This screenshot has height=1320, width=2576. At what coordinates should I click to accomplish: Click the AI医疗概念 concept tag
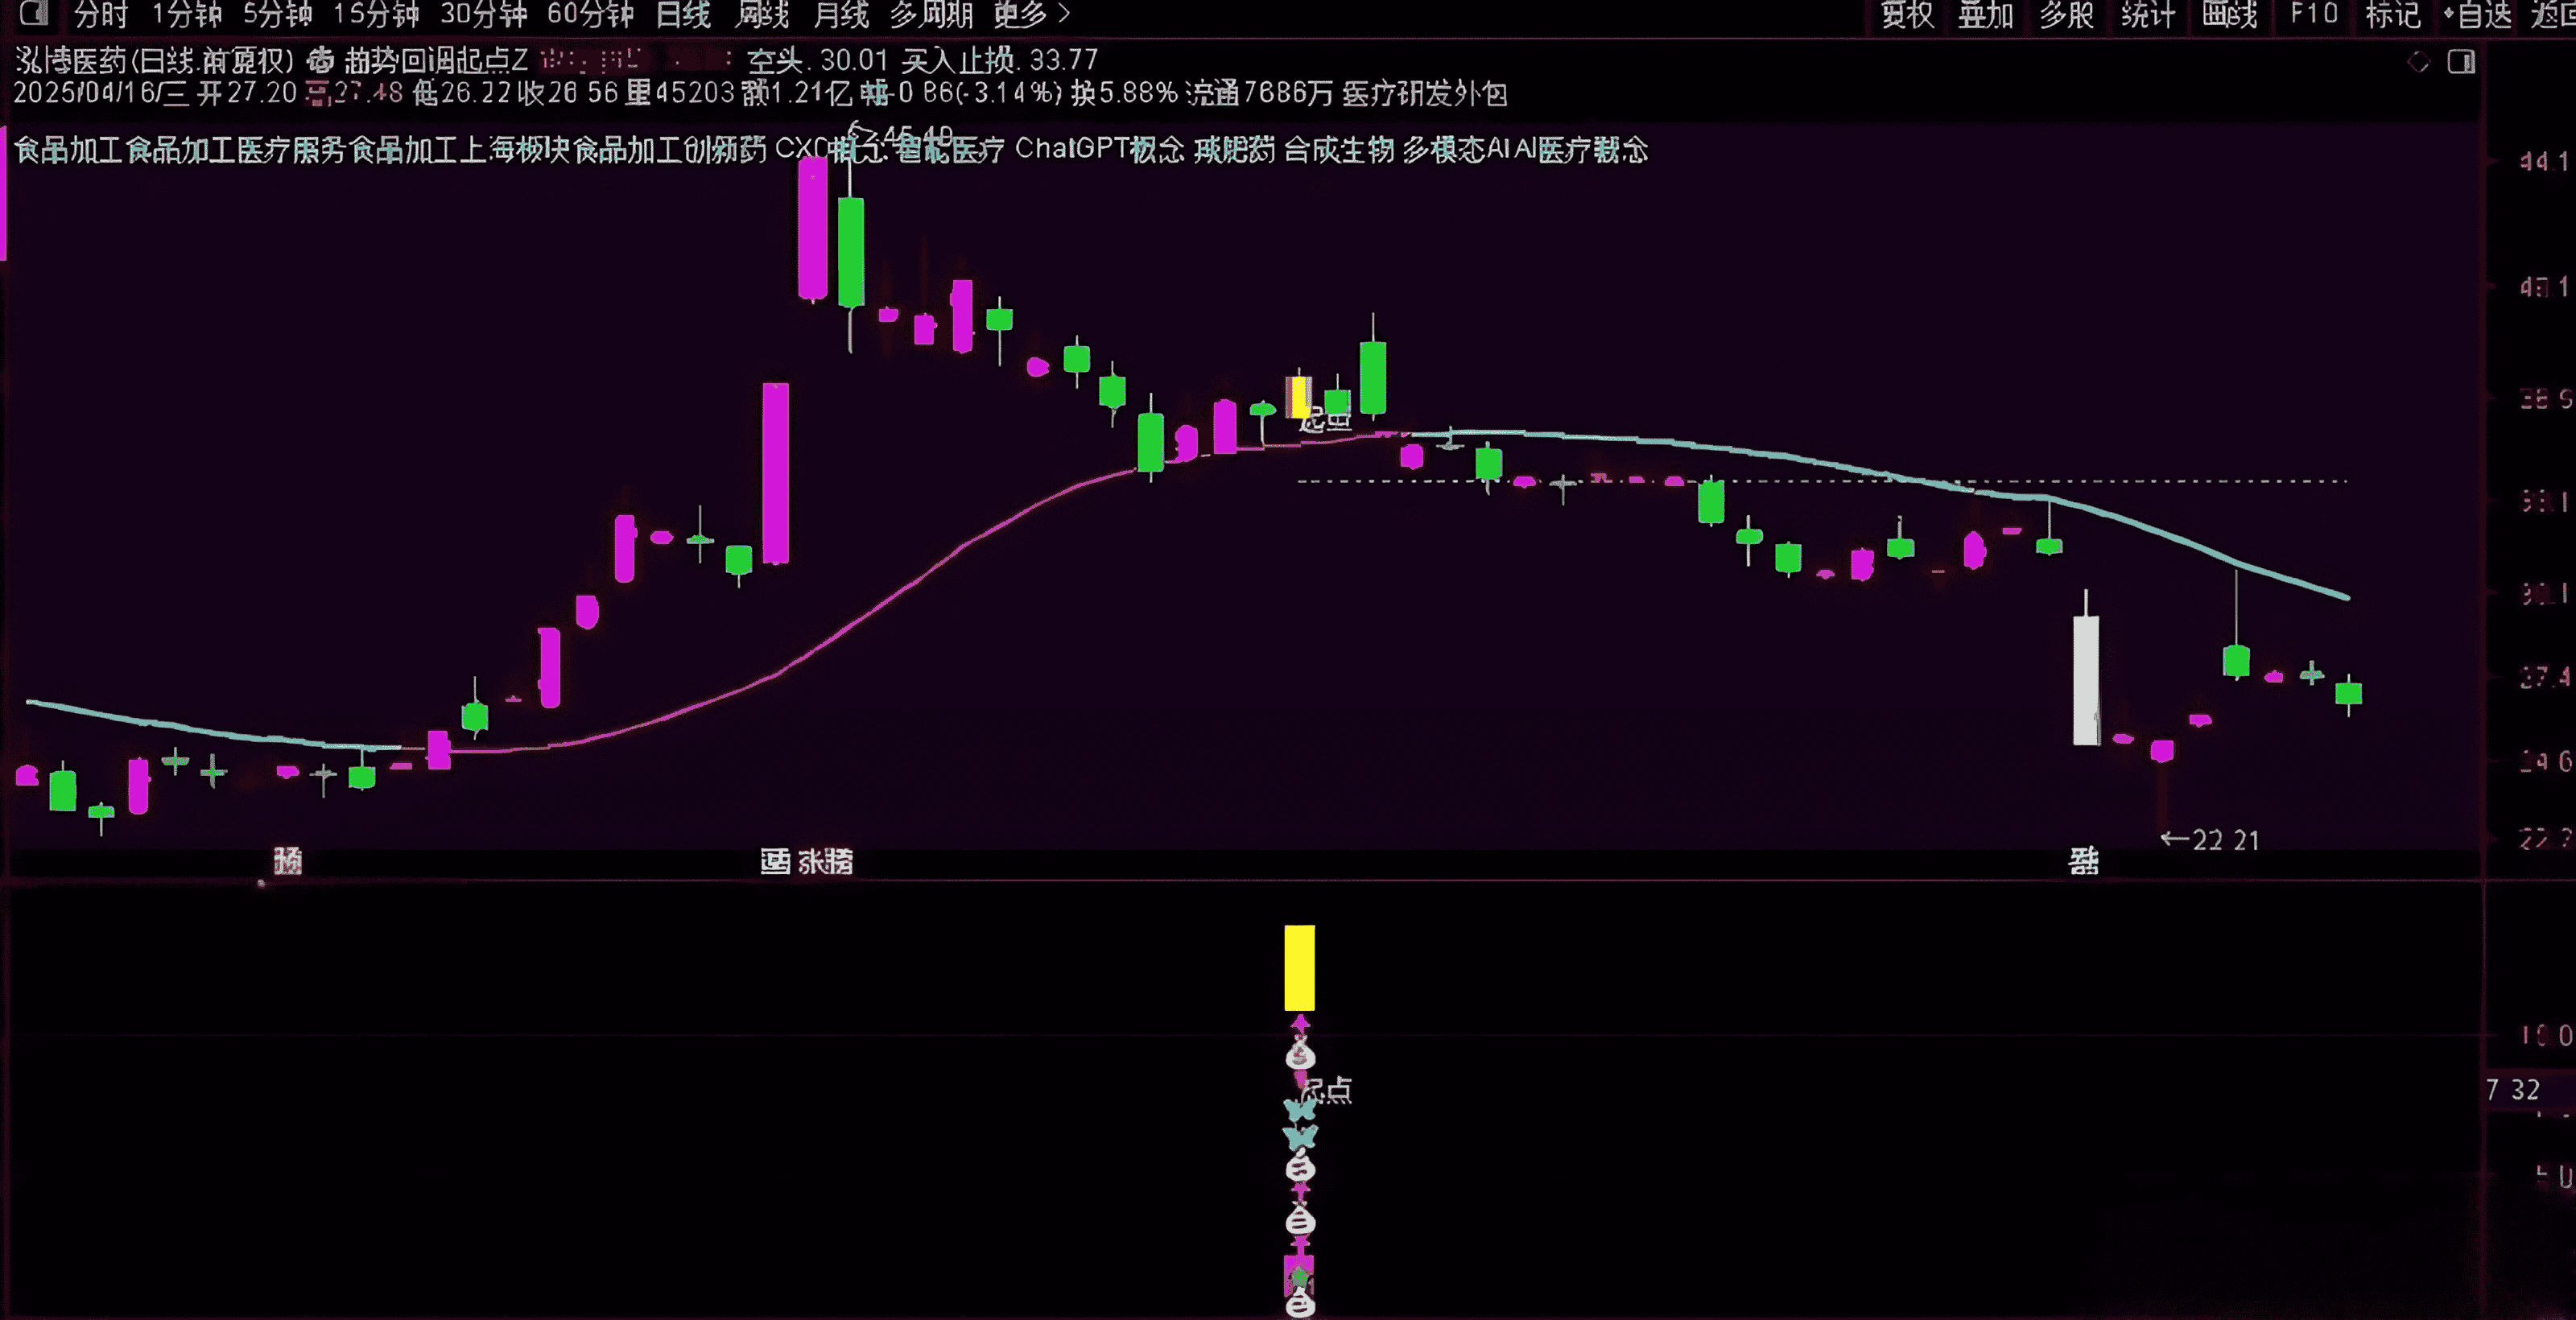click(1581, 150)
